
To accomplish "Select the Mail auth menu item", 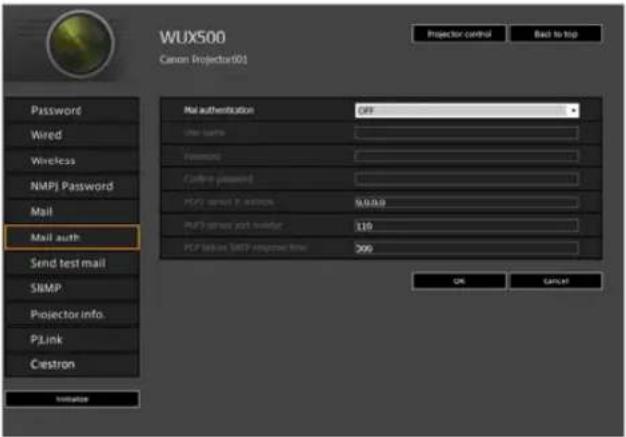I will tap(72, 237).
